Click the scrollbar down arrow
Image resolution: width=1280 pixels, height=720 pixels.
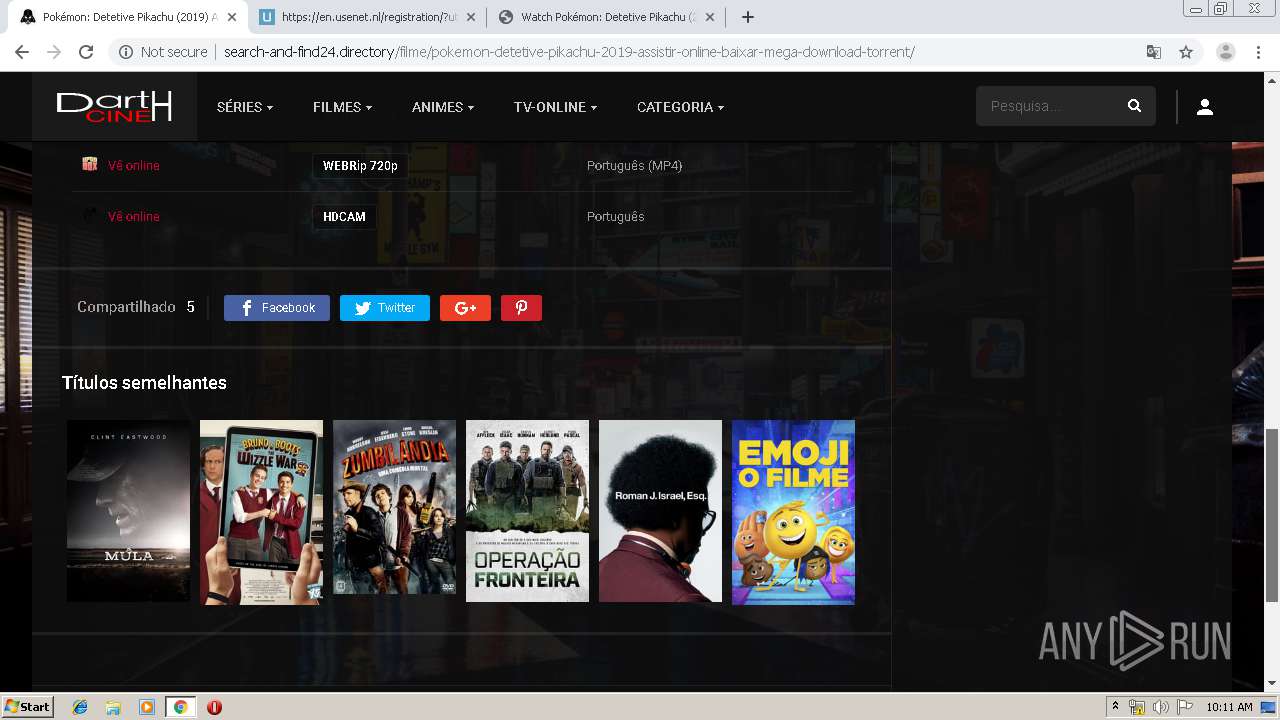(x=1272, y=684)
